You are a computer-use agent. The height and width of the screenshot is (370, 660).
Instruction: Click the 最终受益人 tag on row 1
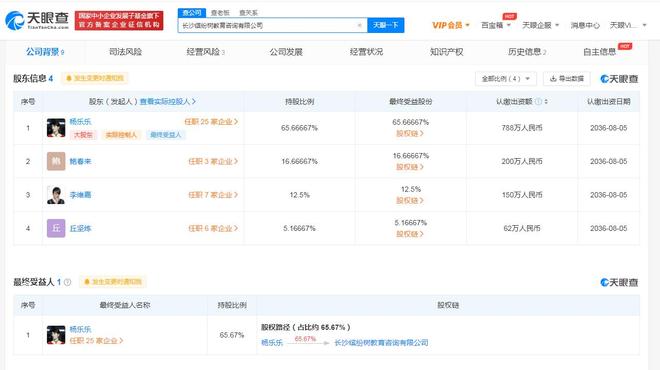165,135
